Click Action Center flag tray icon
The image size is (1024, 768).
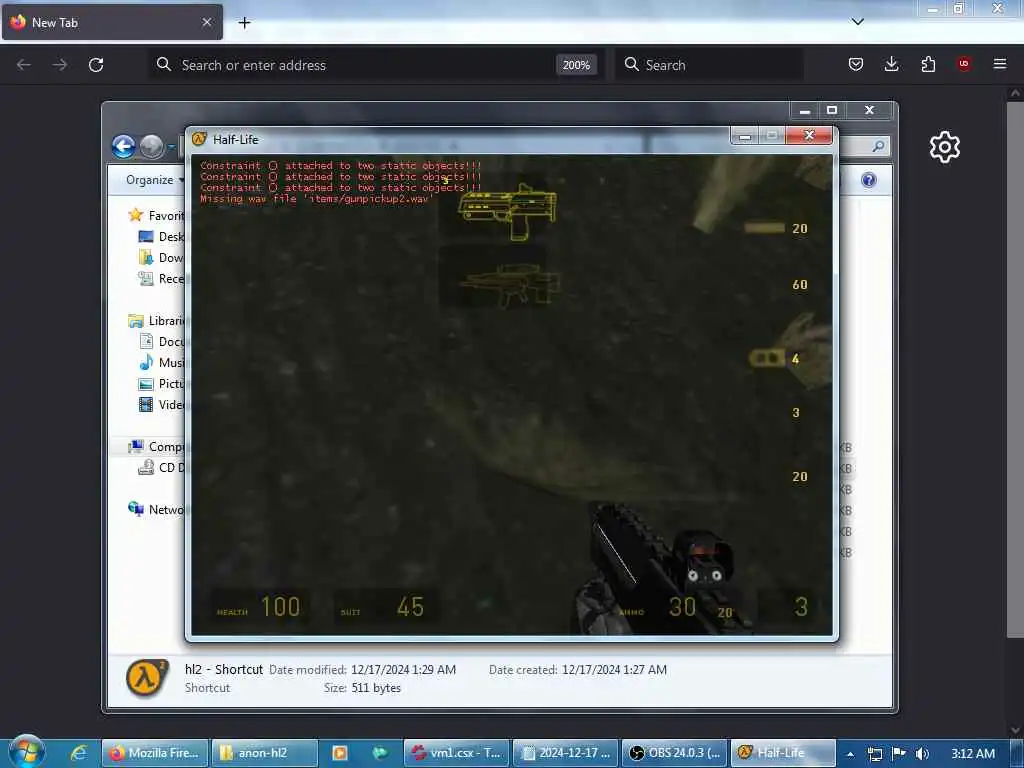click(x=899, y=754)
